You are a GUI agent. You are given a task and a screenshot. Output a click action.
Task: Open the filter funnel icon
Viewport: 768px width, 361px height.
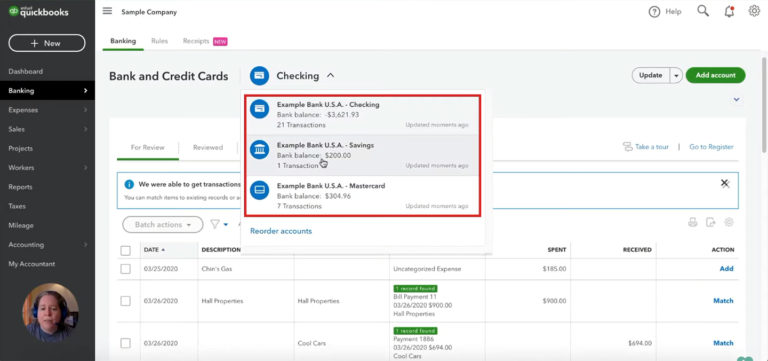(x=215, y=224)
